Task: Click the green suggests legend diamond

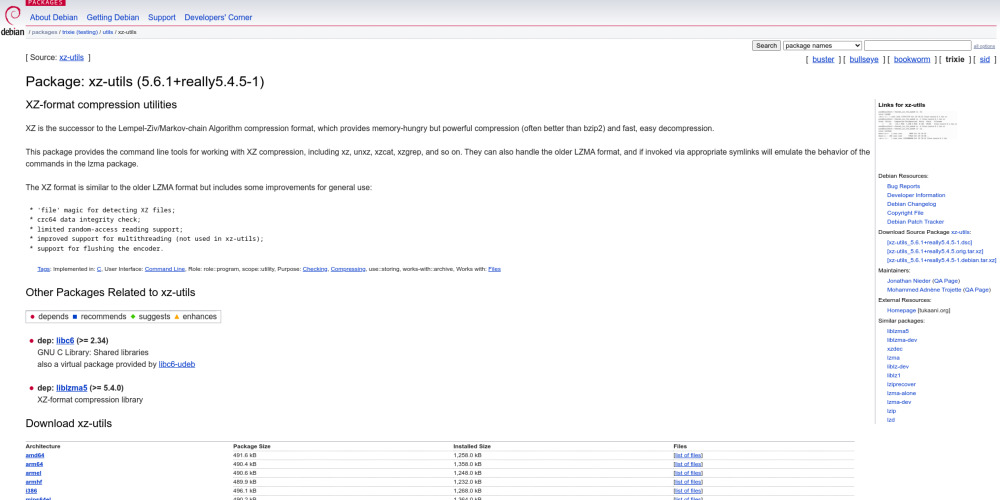Action: tap(132, 316)
